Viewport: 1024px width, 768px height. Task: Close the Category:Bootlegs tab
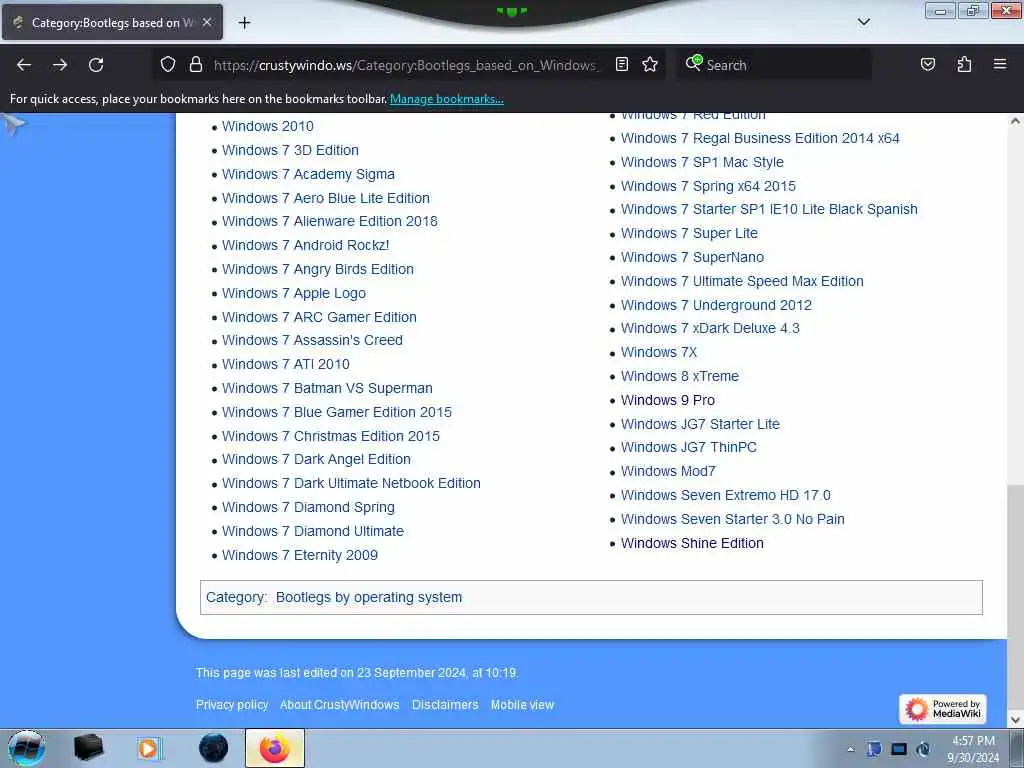pyautogui.click(x=207, y=22)
